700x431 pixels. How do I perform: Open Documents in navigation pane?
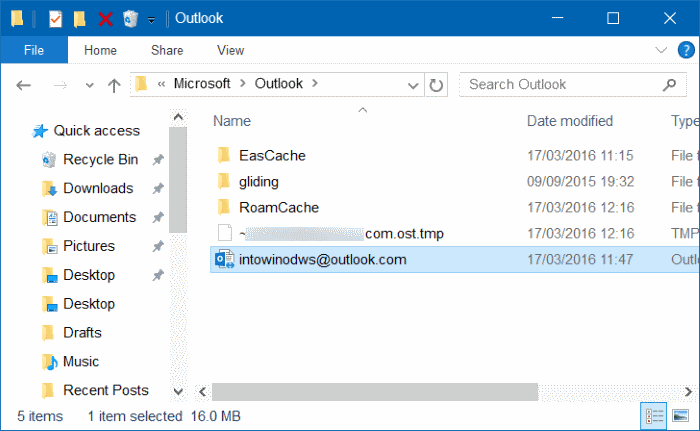100,217
